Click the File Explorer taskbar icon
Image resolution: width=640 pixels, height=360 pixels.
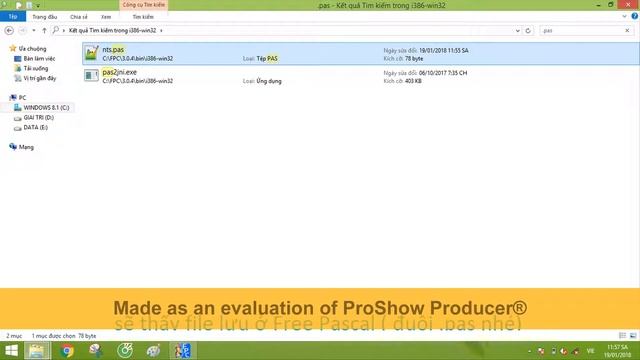coord(37,351)
